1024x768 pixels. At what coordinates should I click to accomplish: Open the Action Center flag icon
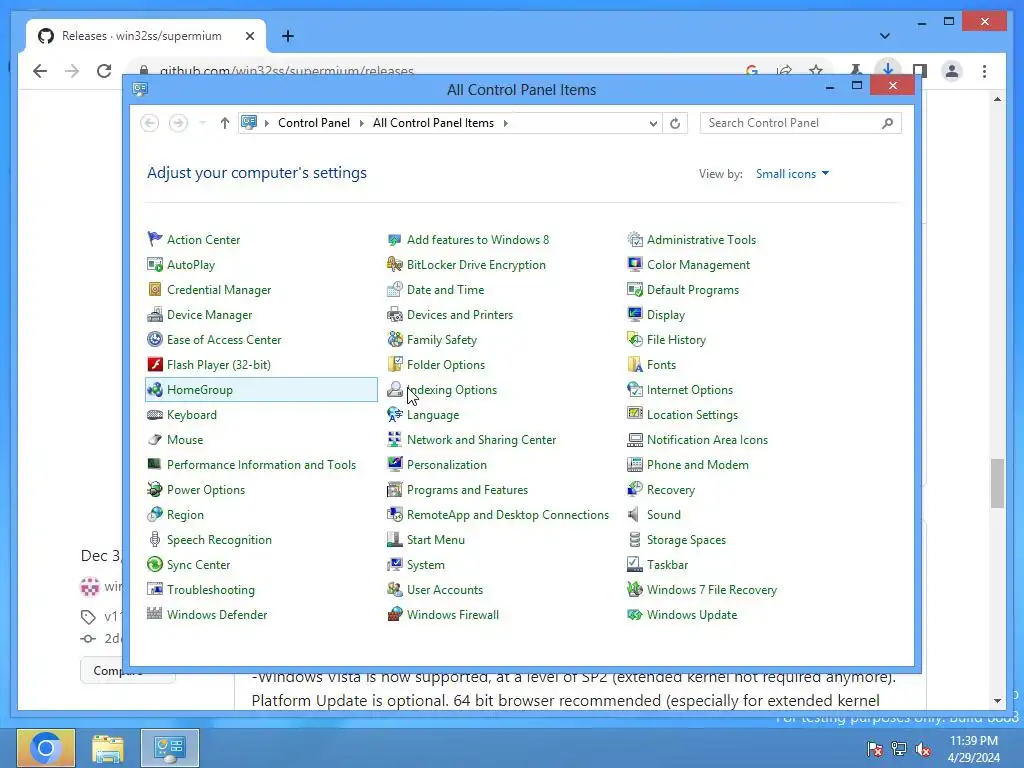point(155,240)
